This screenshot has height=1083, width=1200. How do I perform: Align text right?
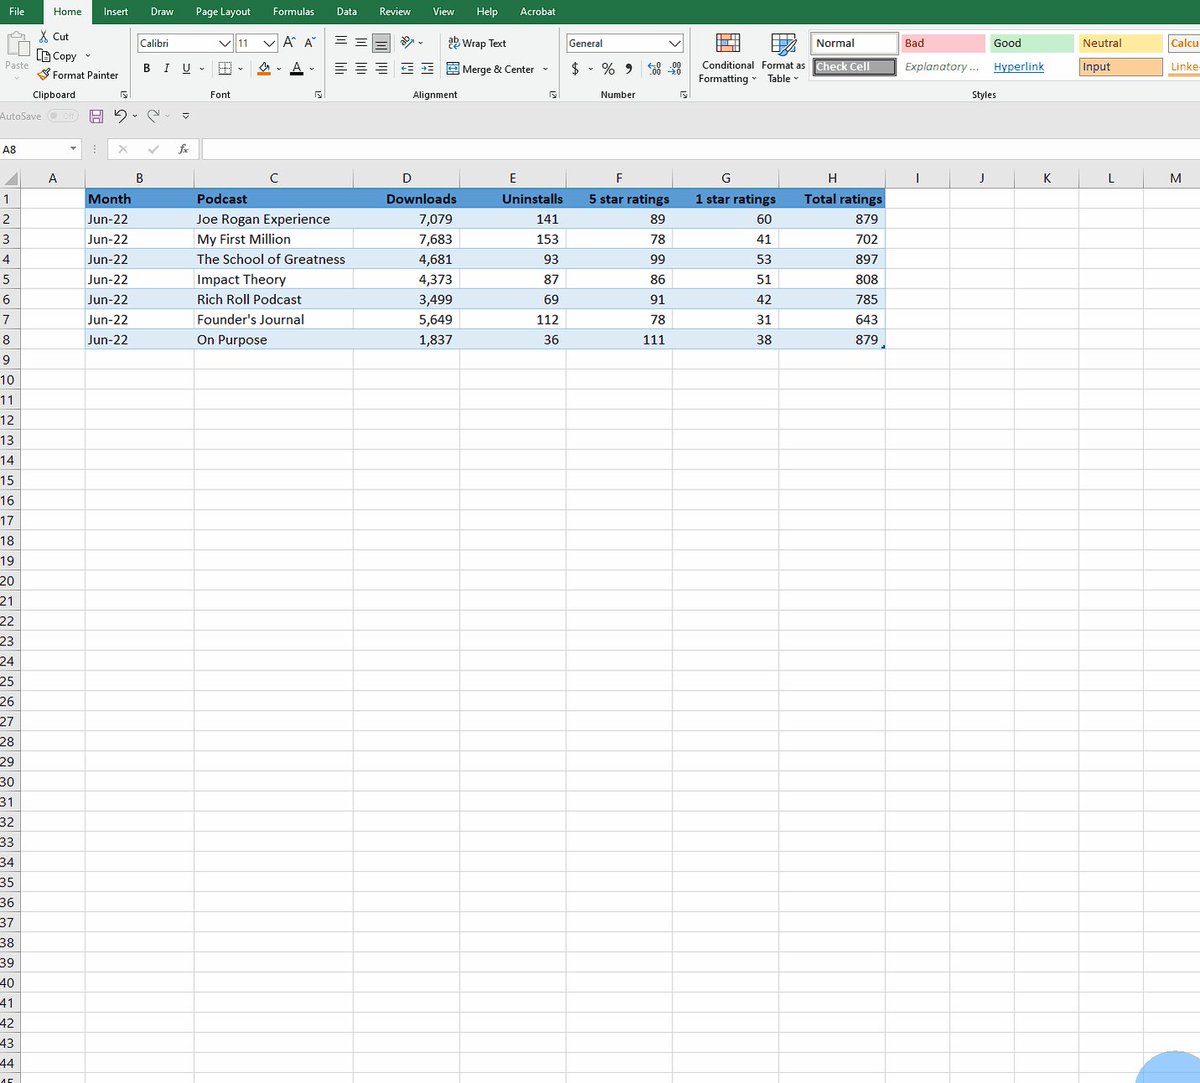pos(381,69)
